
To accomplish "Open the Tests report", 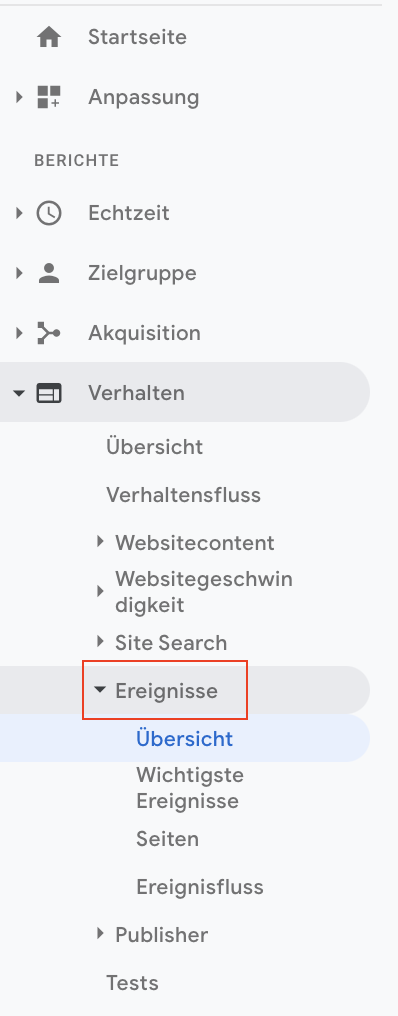I will (x=132, y=983).
